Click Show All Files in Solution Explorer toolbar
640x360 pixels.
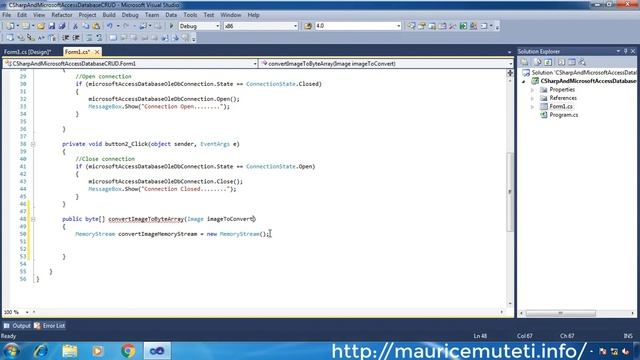point(537,62)
